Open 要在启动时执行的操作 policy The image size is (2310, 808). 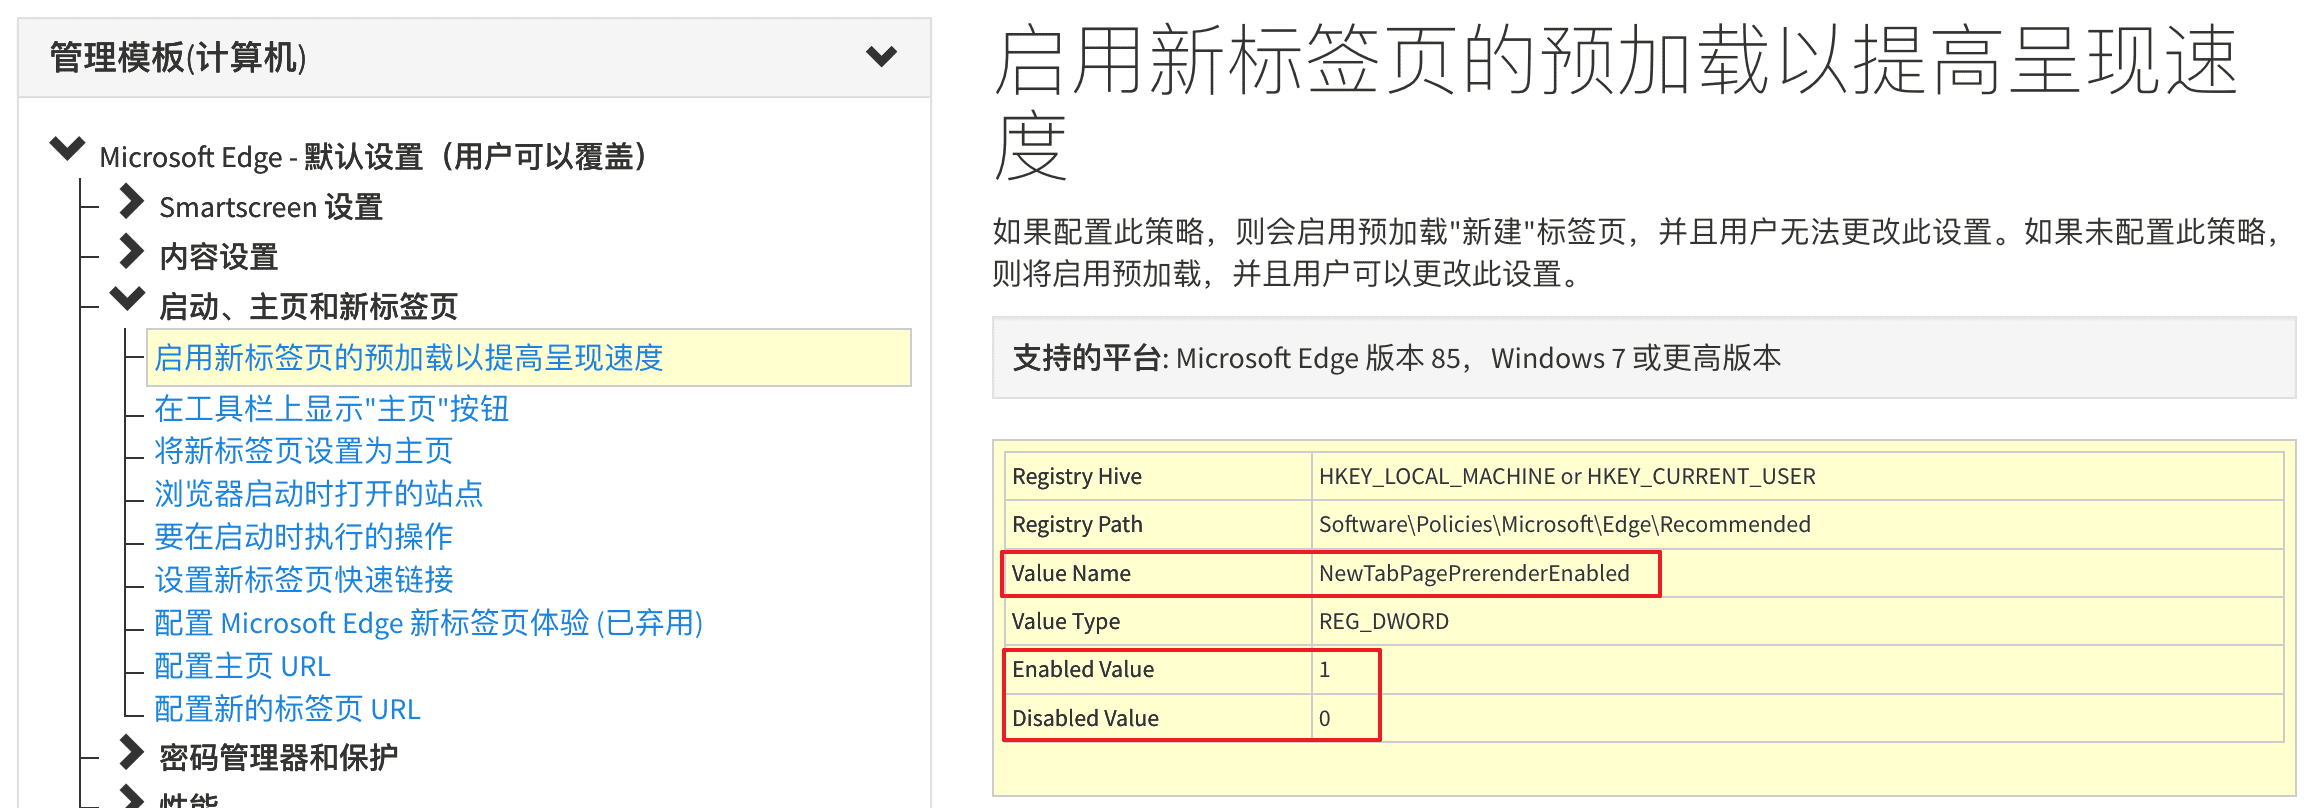click(304, 537)
